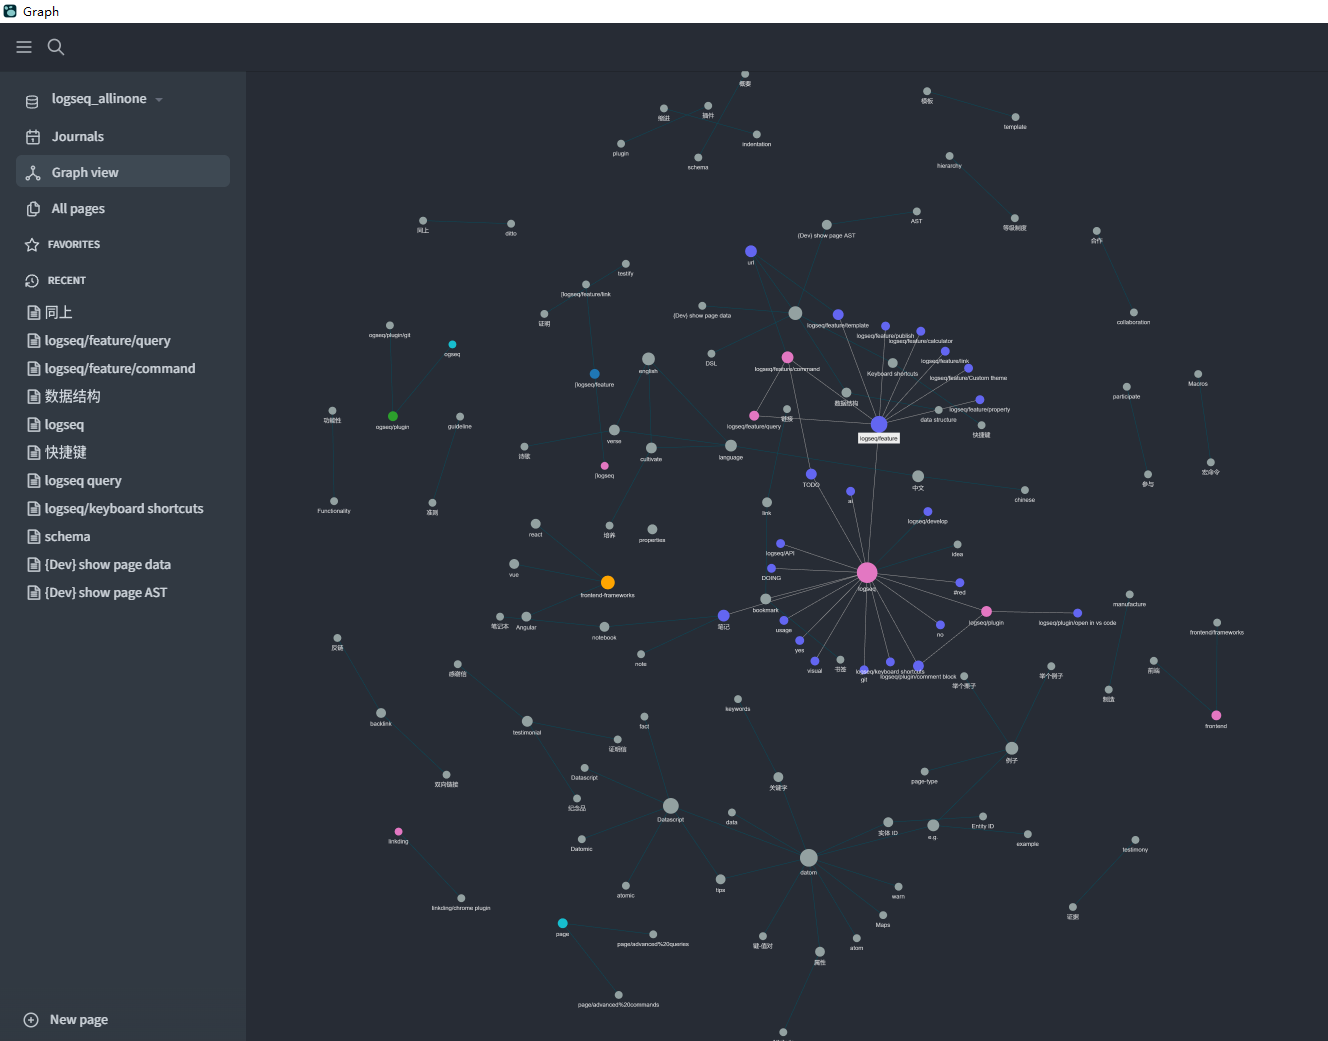
Task: Open recent page logseq/feature/command
Action: [120, 368]
